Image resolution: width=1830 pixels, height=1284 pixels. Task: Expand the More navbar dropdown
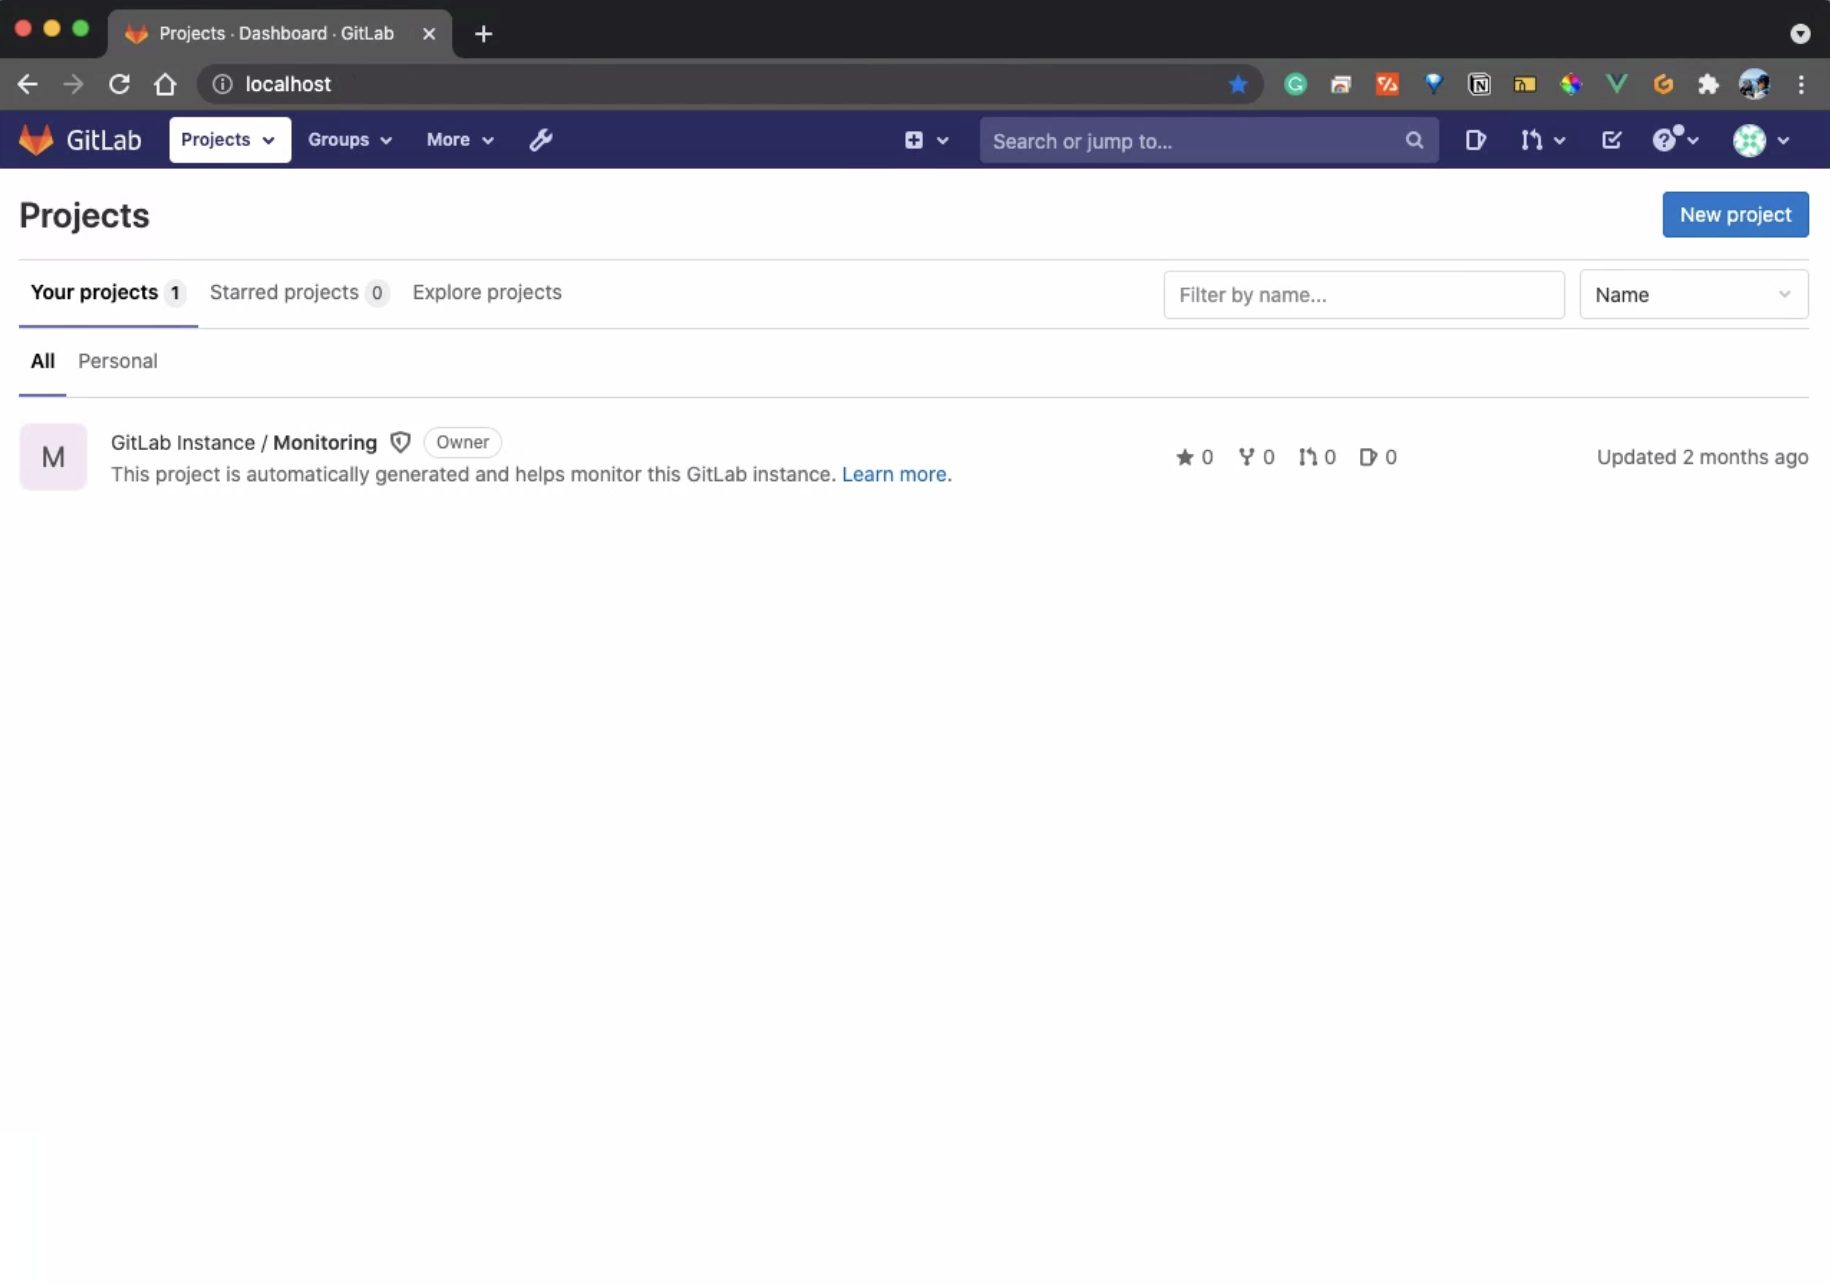[x=459, y=140]
